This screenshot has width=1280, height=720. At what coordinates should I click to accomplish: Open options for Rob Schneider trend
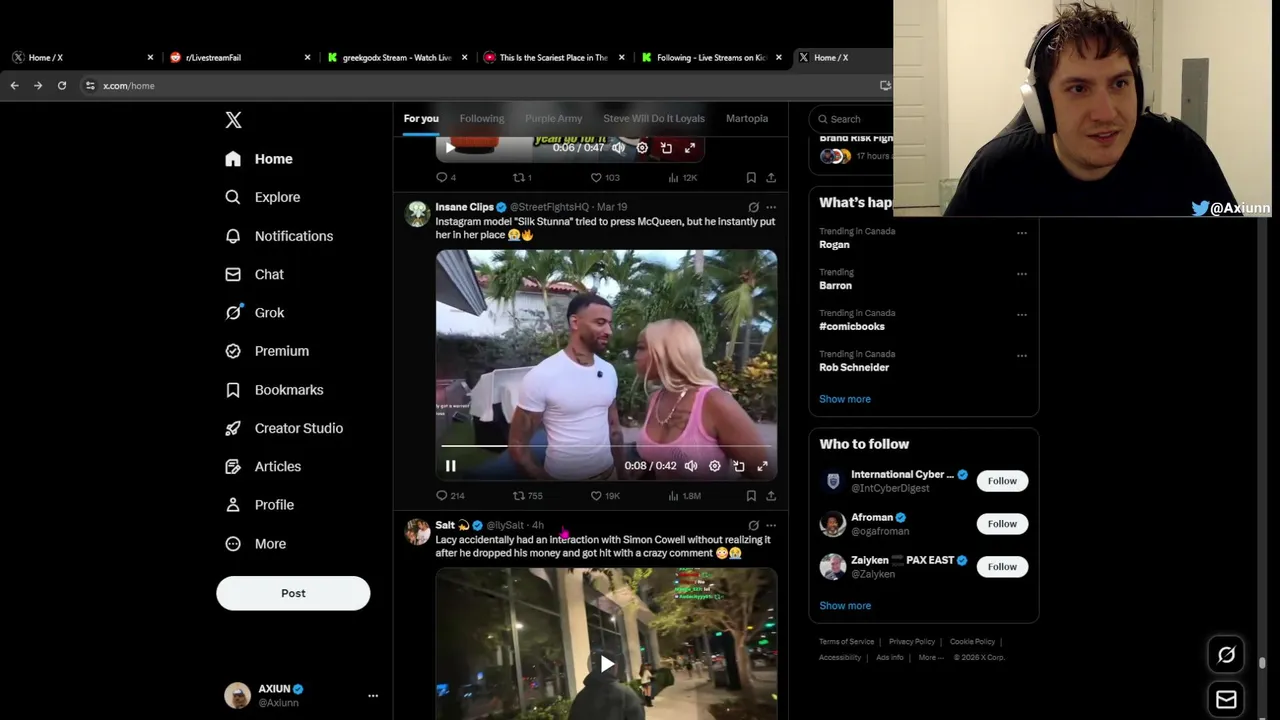coord(1022,356)
